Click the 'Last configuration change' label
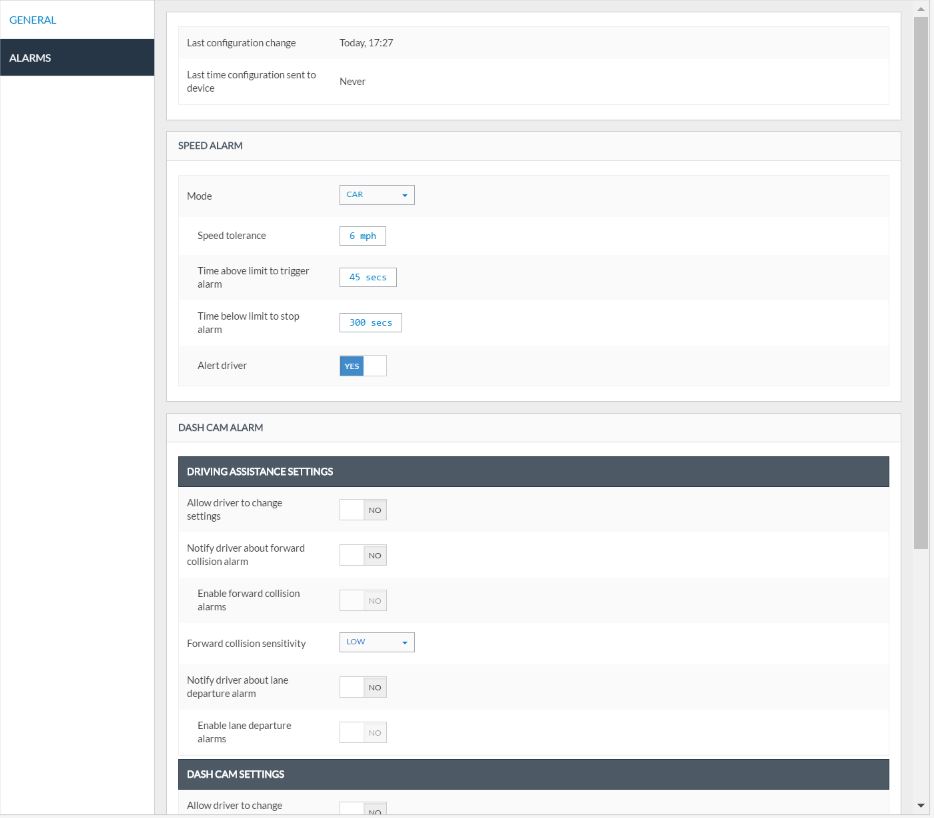This screenshot has width=934, height=818. 241,43
